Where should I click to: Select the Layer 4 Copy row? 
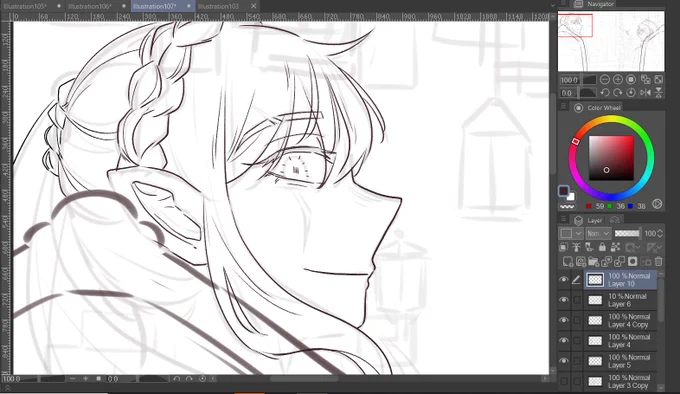point(620,320)
